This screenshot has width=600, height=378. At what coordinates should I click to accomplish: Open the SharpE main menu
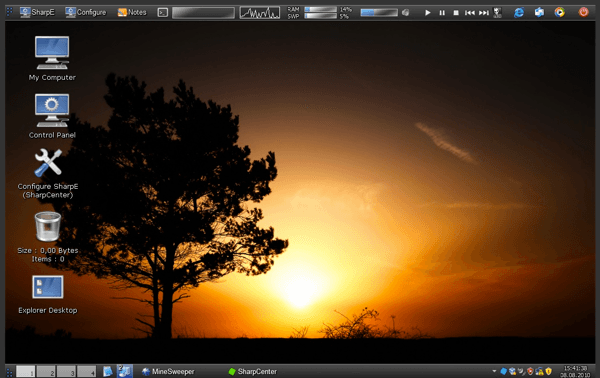point(38,12)
